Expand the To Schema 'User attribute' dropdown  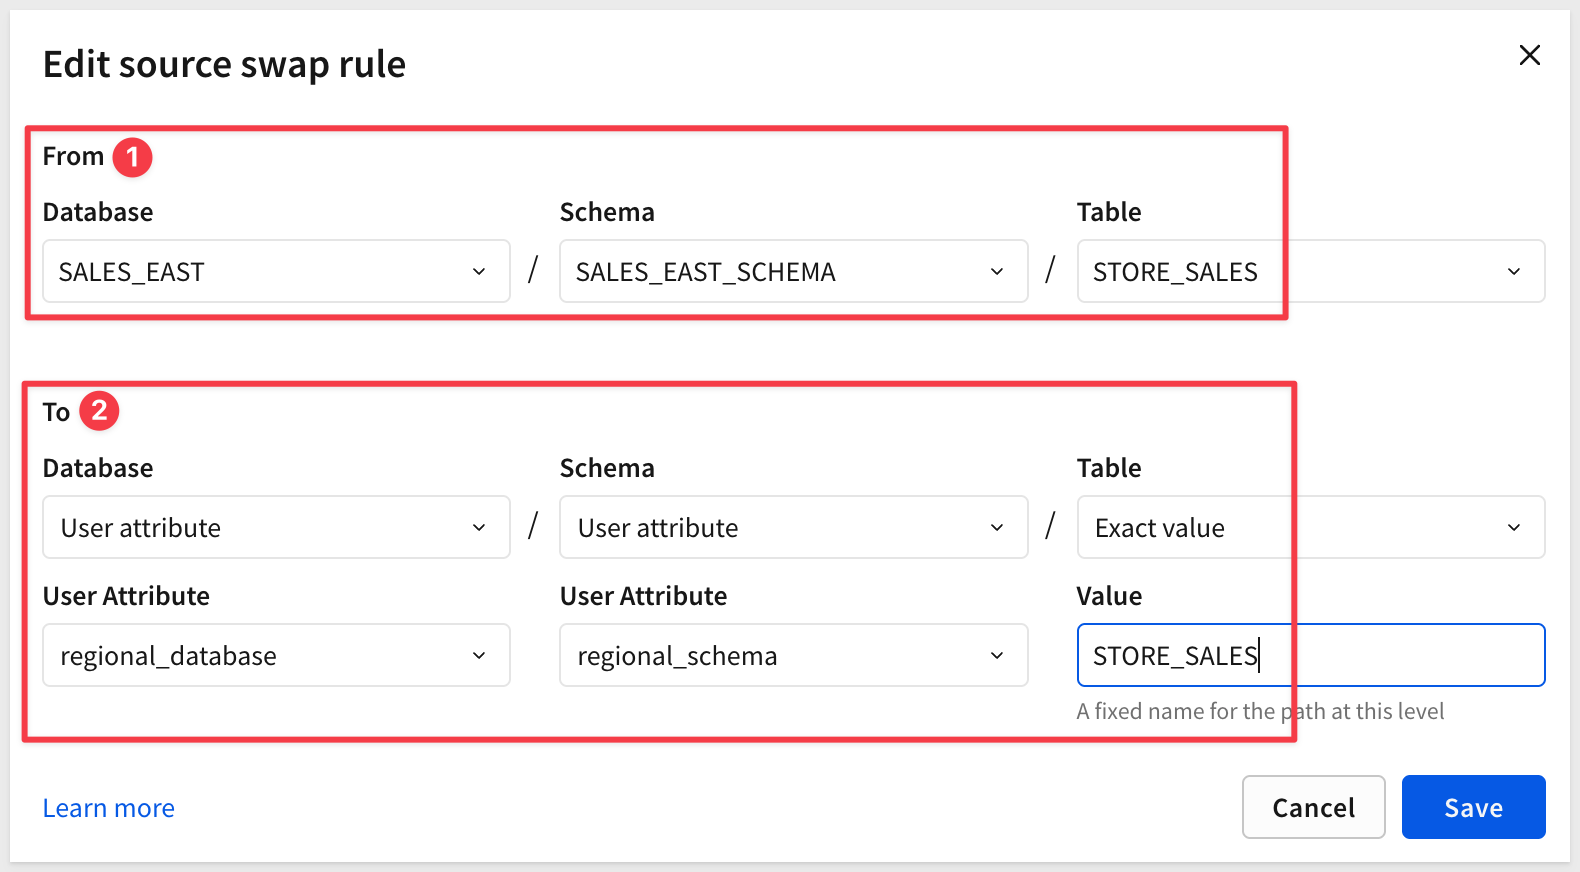point(793,528)
